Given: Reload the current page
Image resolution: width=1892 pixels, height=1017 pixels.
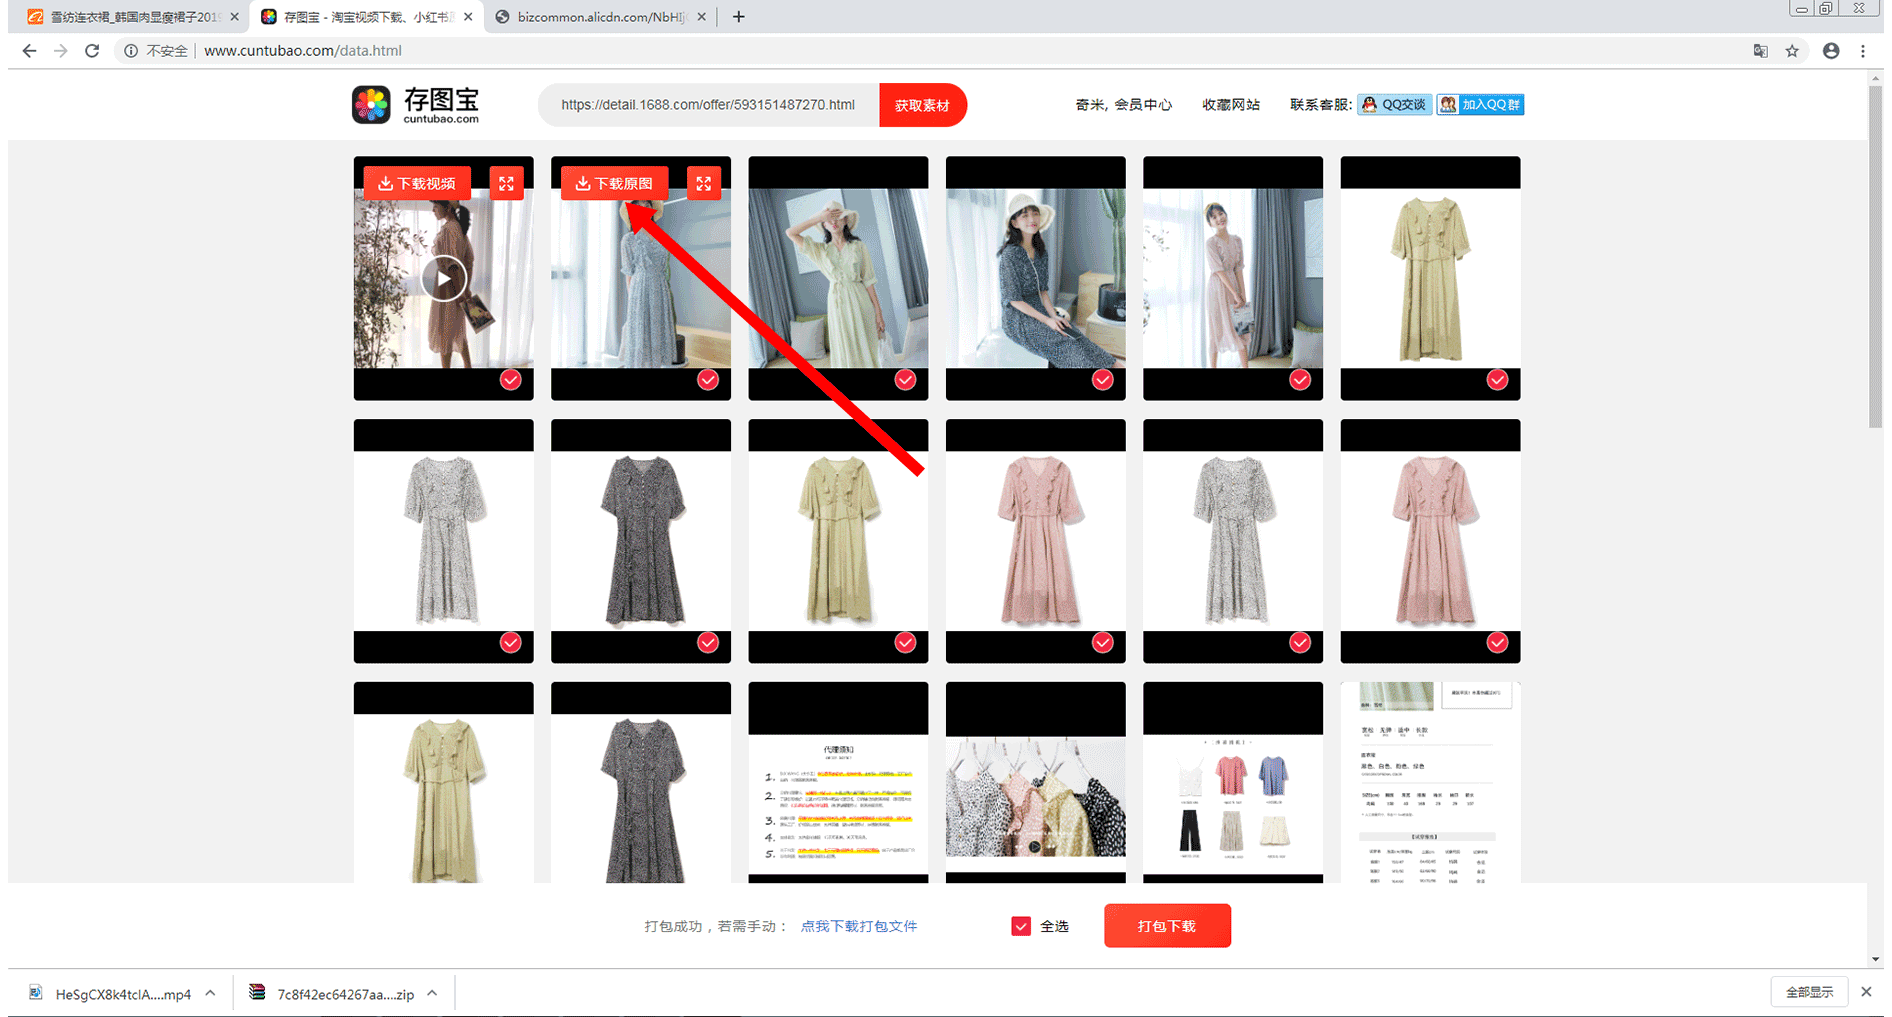Looking at the screenshot, I should pyautogui.click(x=92, y=51).
